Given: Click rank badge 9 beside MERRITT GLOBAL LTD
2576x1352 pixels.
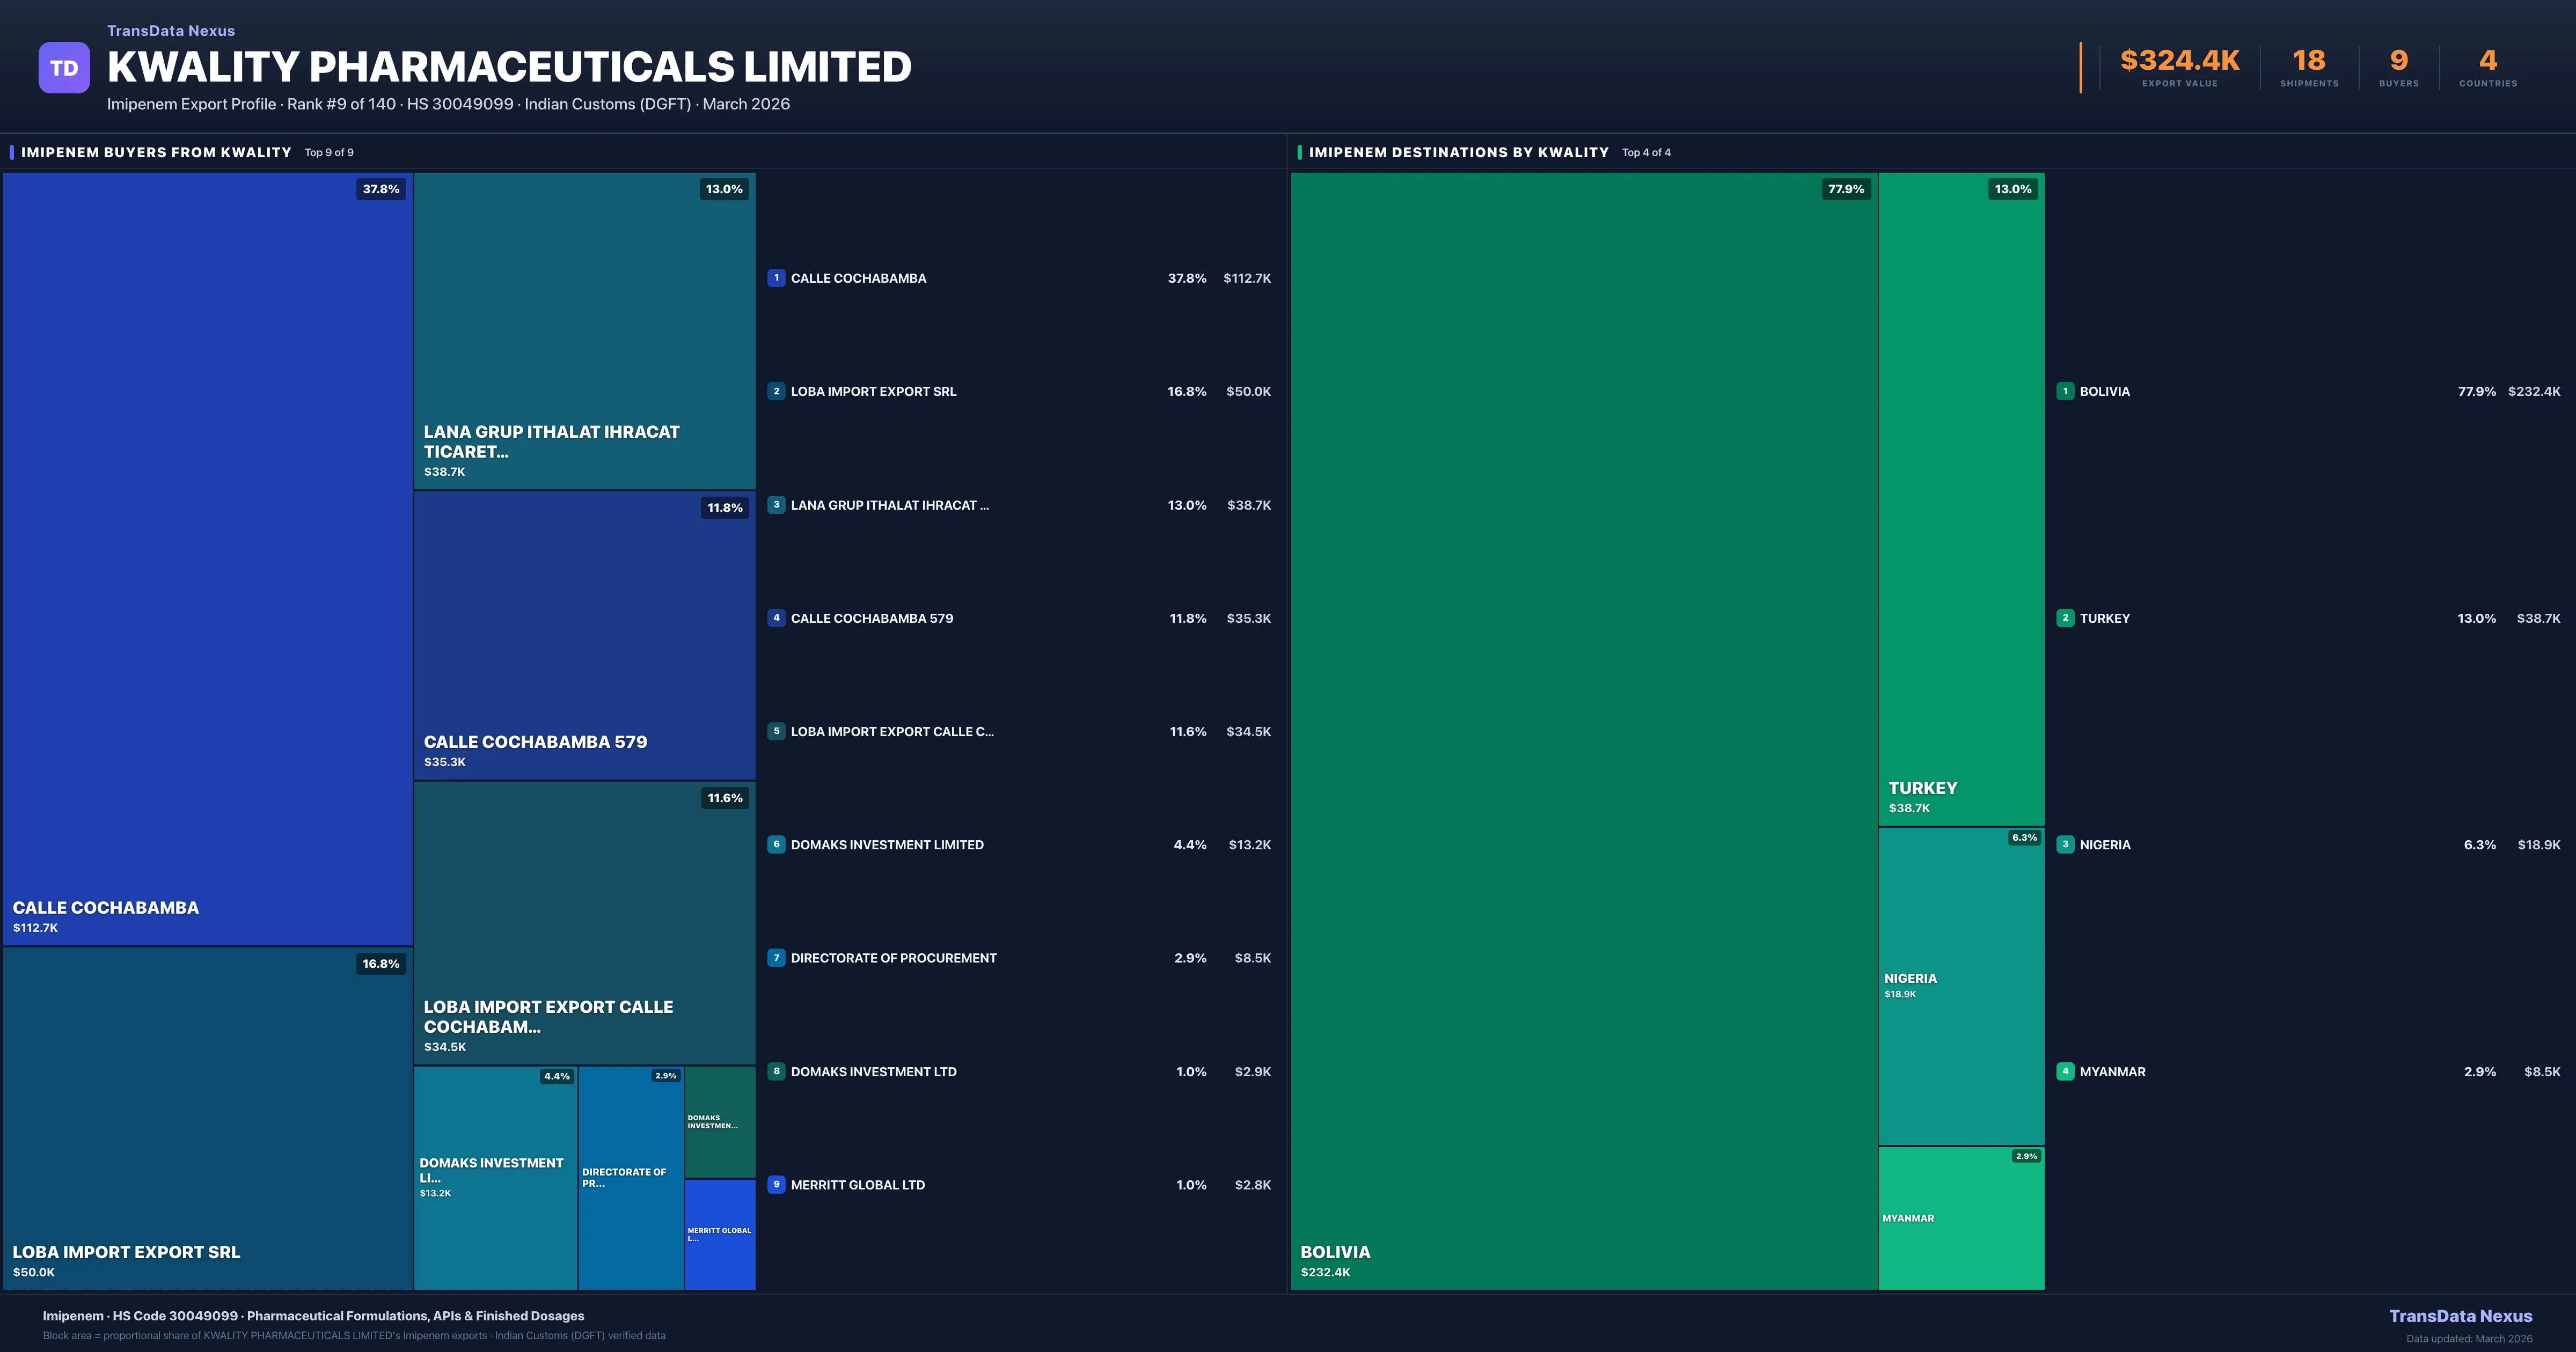Looking at the screenshot, I should click(776, 1184).
